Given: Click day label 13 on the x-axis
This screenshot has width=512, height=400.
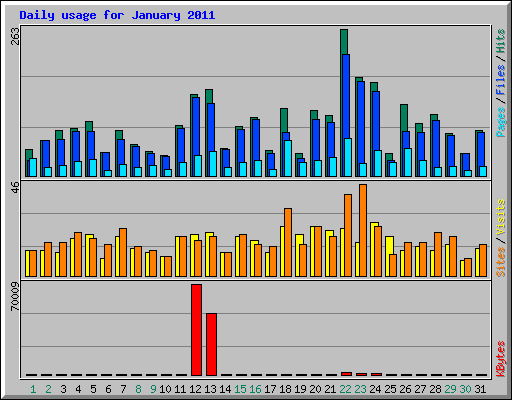Looking at the screenshot, I should [x=210, y=389].
